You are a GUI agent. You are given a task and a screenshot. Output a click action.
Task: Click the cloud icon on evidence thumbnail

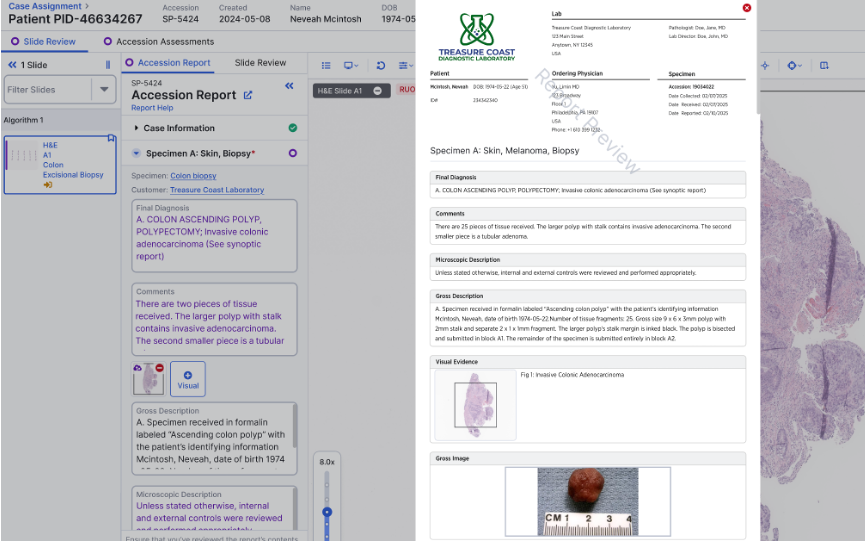coord(138,368)
